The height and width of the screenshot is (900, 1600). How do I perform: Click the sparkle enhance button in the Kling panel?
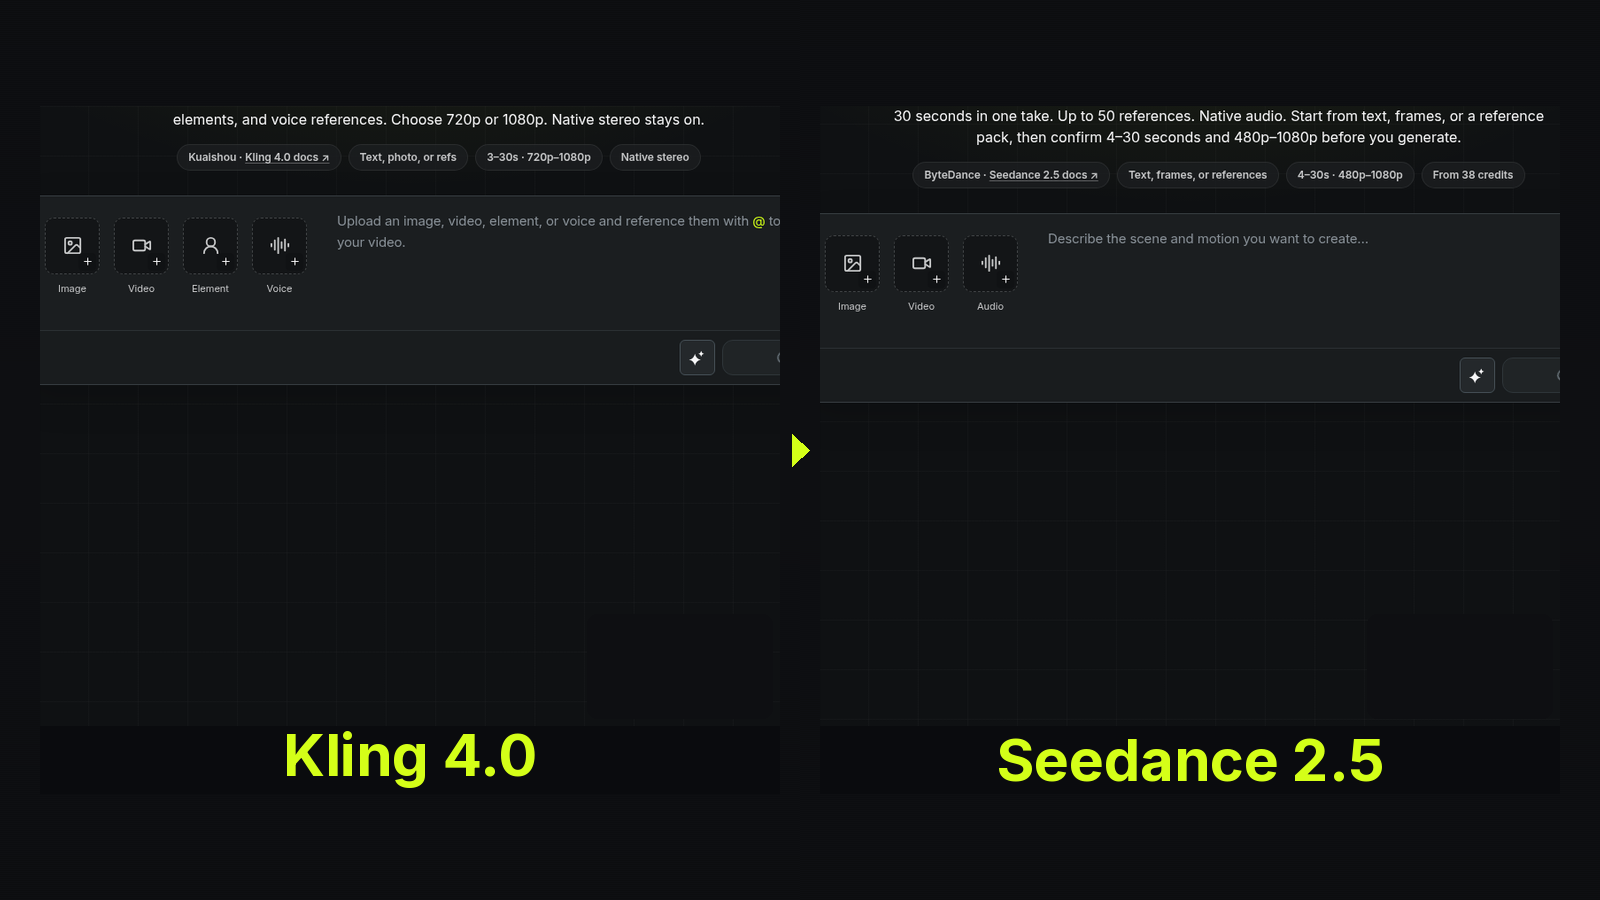[x=697, y=358]
